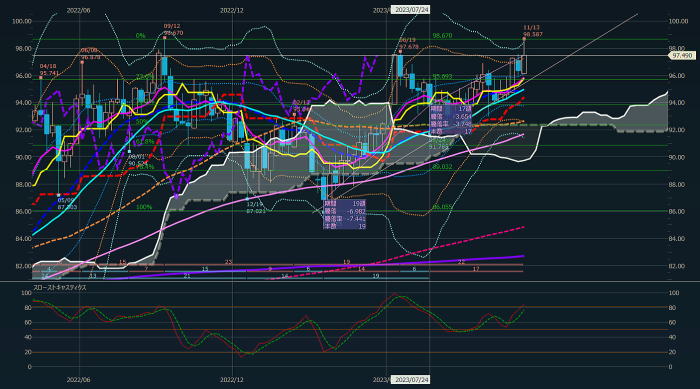
Task: Click stochastics 60 level on left axis
Action: click(x=28, y=323)
